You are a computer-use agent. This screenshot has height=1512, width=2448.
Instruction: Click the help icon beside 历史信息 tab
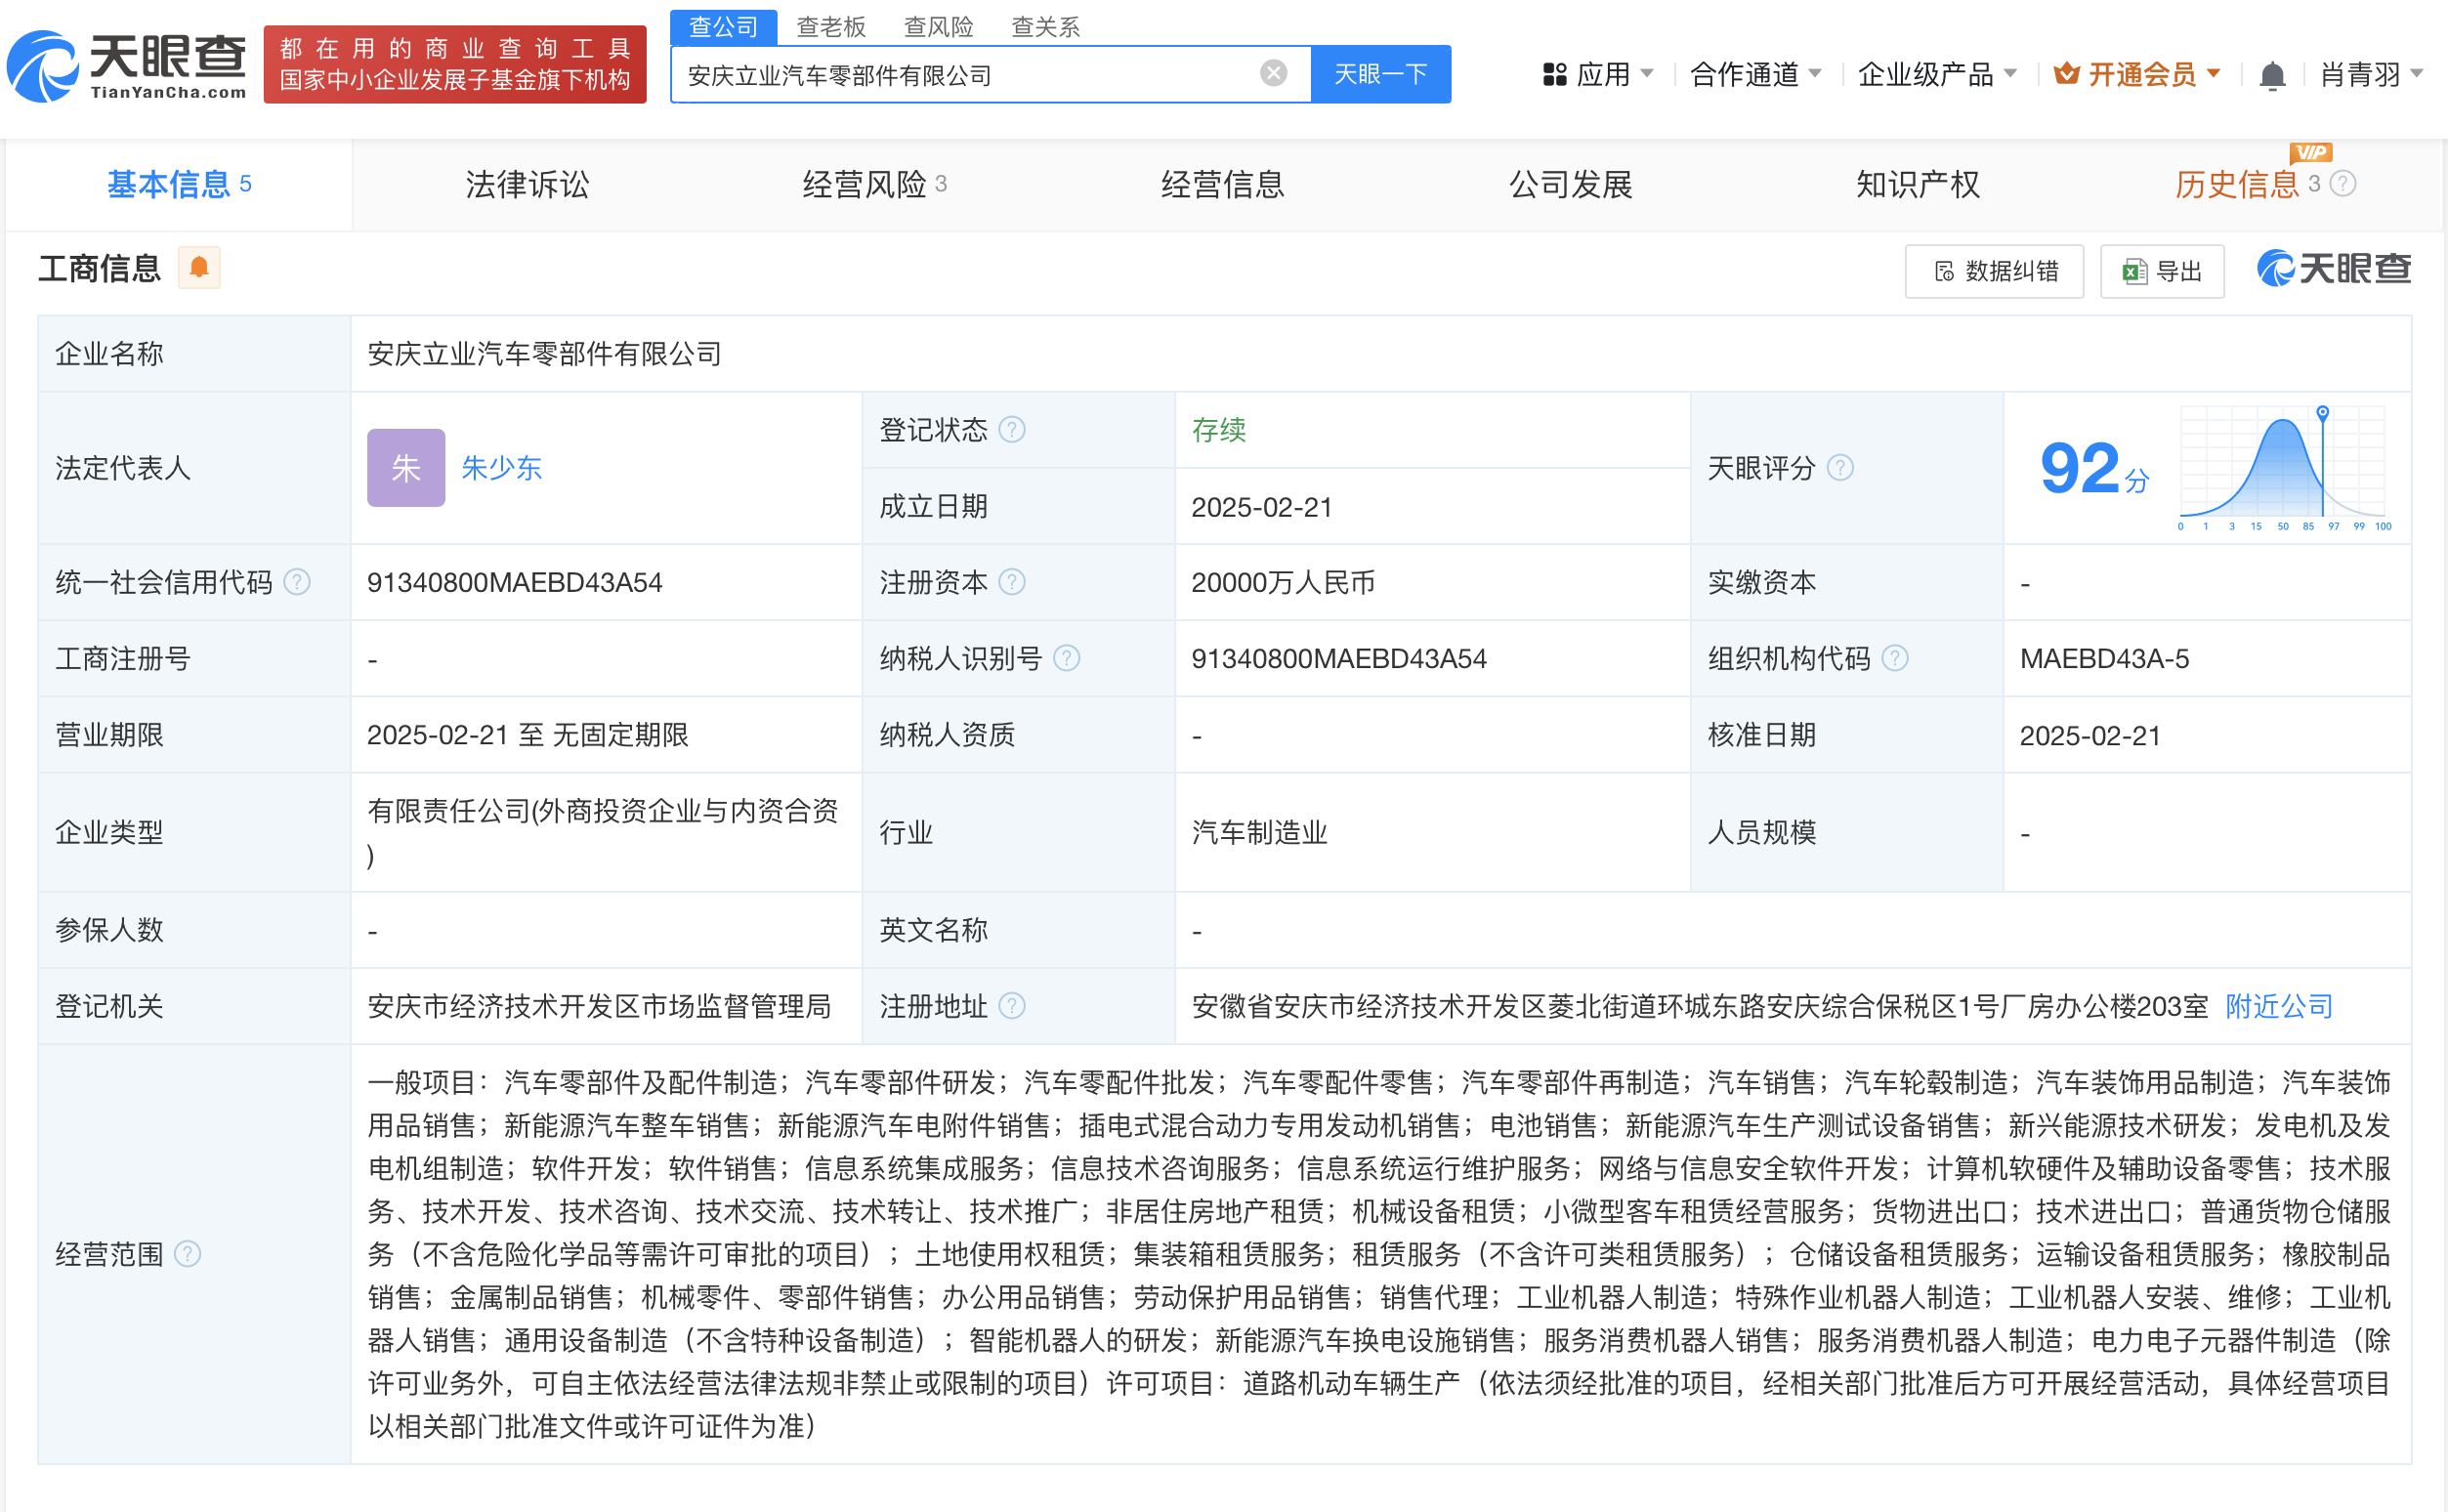point(2343,184)
